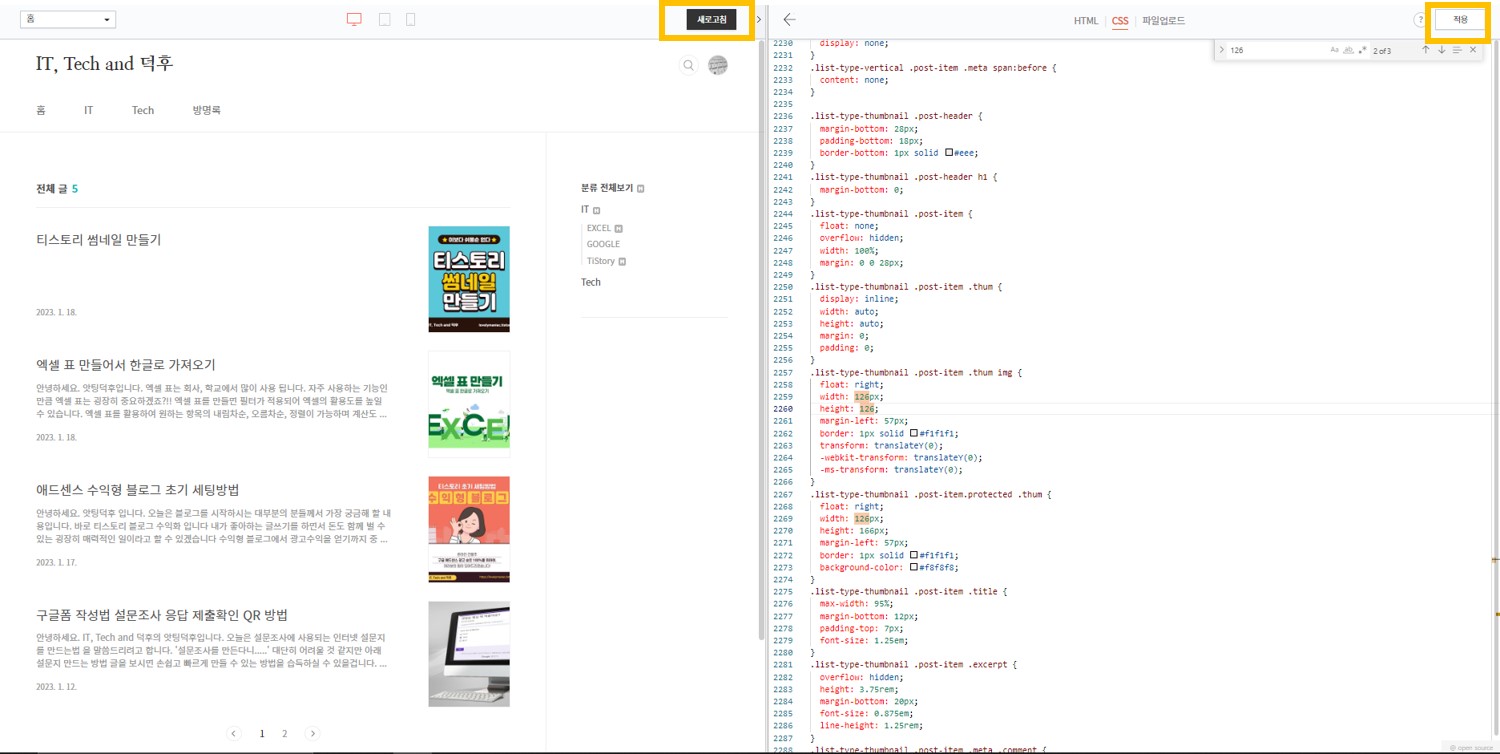This screenshot has height=754, width=1500.
Task: Click page 1 in pagination
Action: [262, 733]
